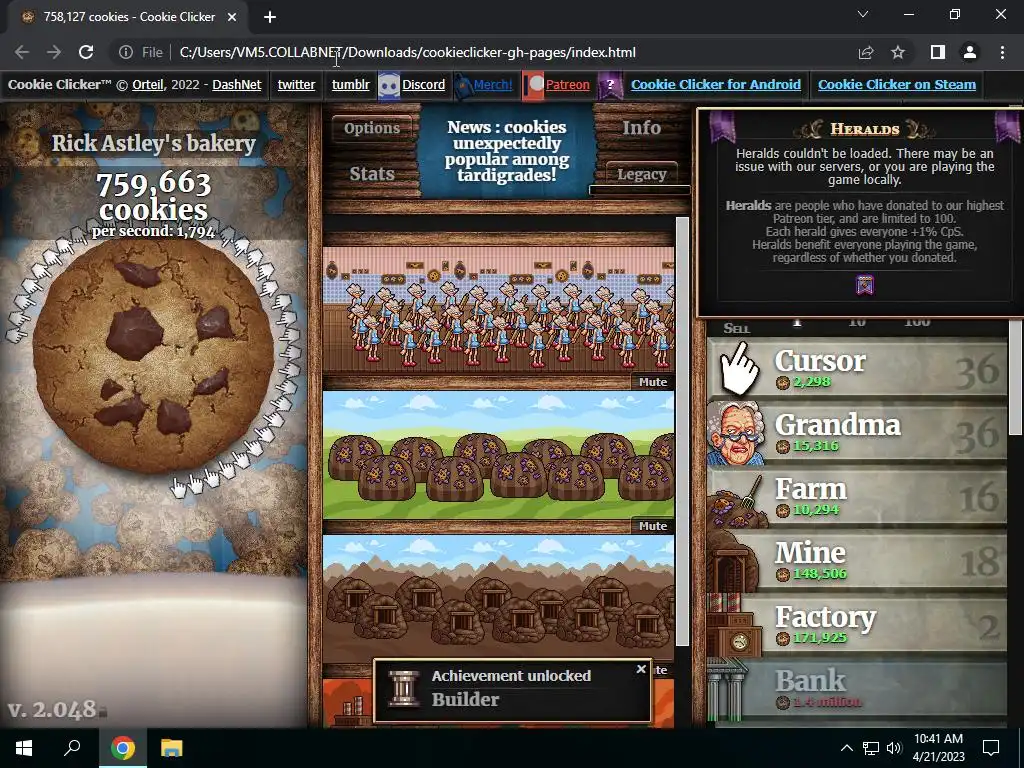Image resolution: width=1024 pixels, height=768 pixels.
Task: Open Cookie Clicker for Android link
Action: pyautogui.click(x=716, y=85)
